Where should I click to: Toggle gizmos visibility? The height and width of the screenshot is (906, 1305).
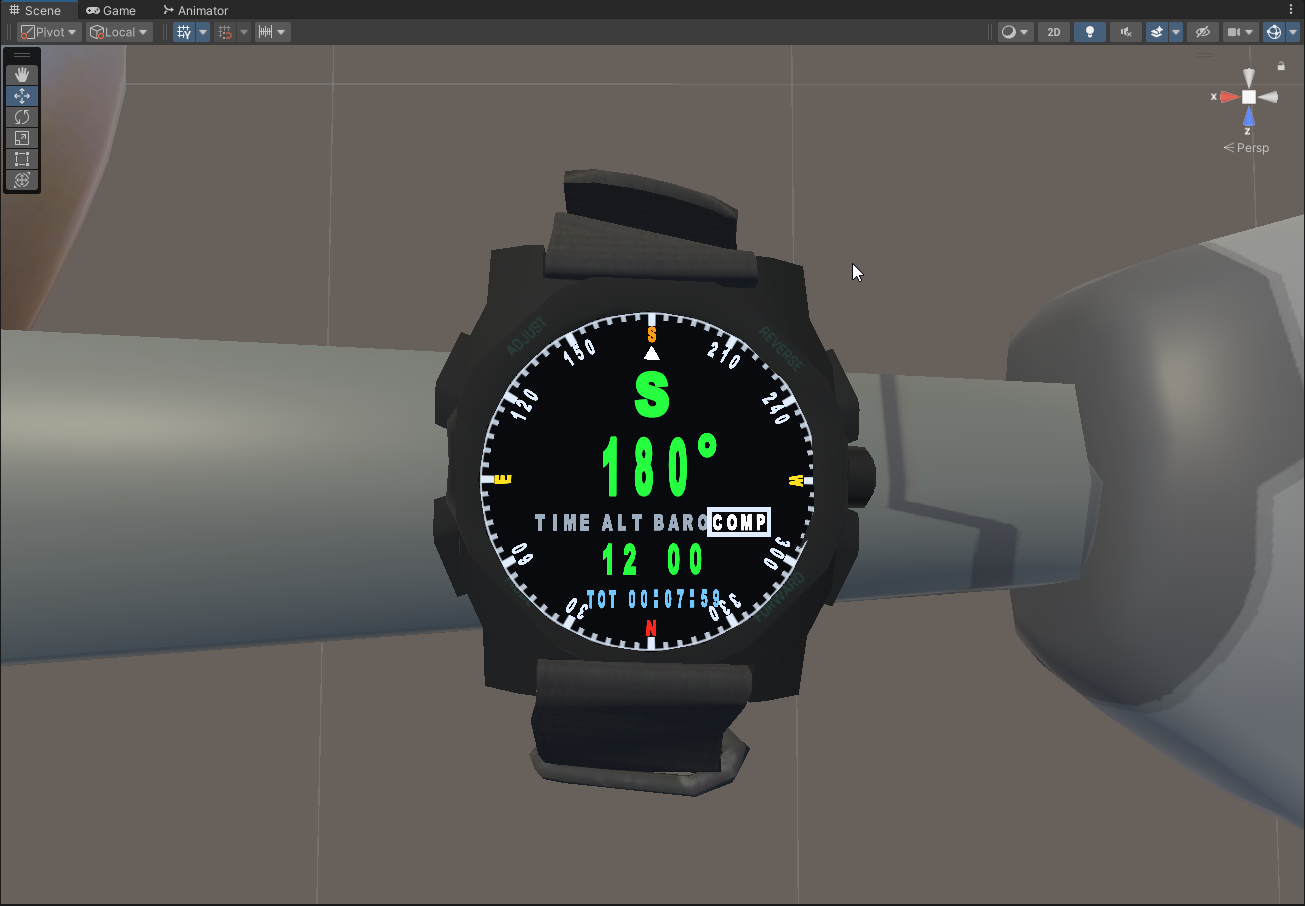pyautogui.click(x=1273, y=32)
